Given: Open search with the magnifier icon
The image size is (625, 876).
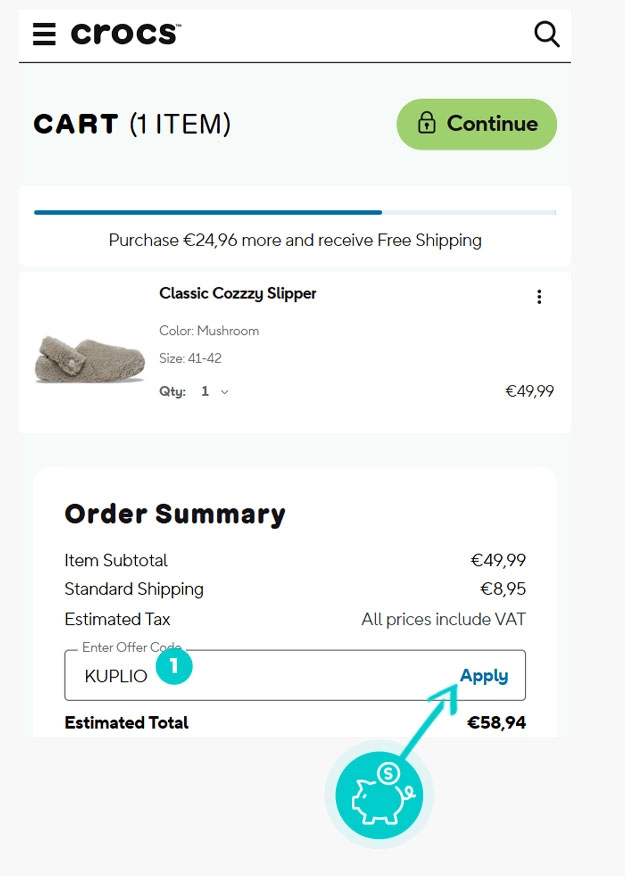Looking at the screenshot, I should coord(547,35).
